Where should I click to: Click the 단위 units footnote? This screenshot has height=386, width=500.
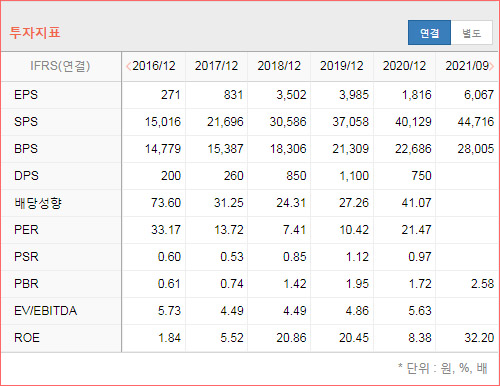(443, 368)
